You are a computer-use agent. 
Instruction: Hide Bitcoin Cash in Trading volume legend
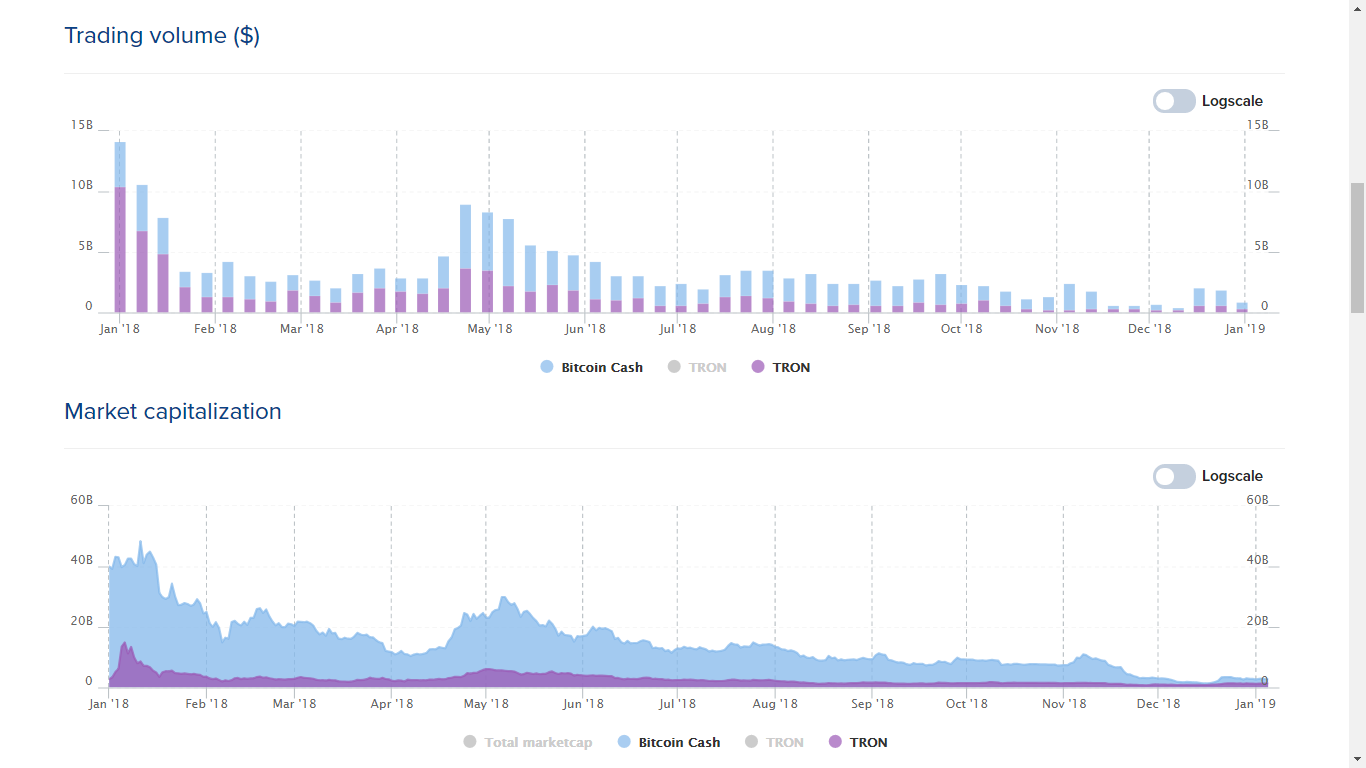click(x=601, y=367)
